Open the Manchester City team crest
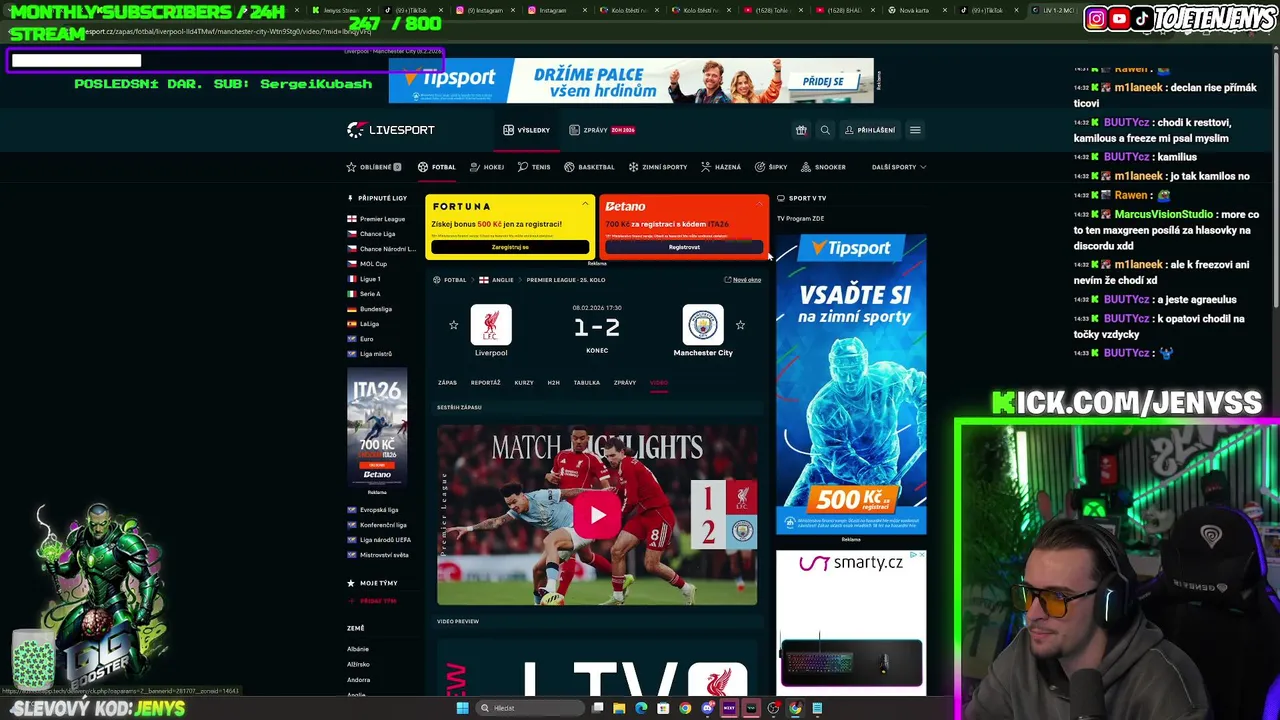 pos(703,325)
